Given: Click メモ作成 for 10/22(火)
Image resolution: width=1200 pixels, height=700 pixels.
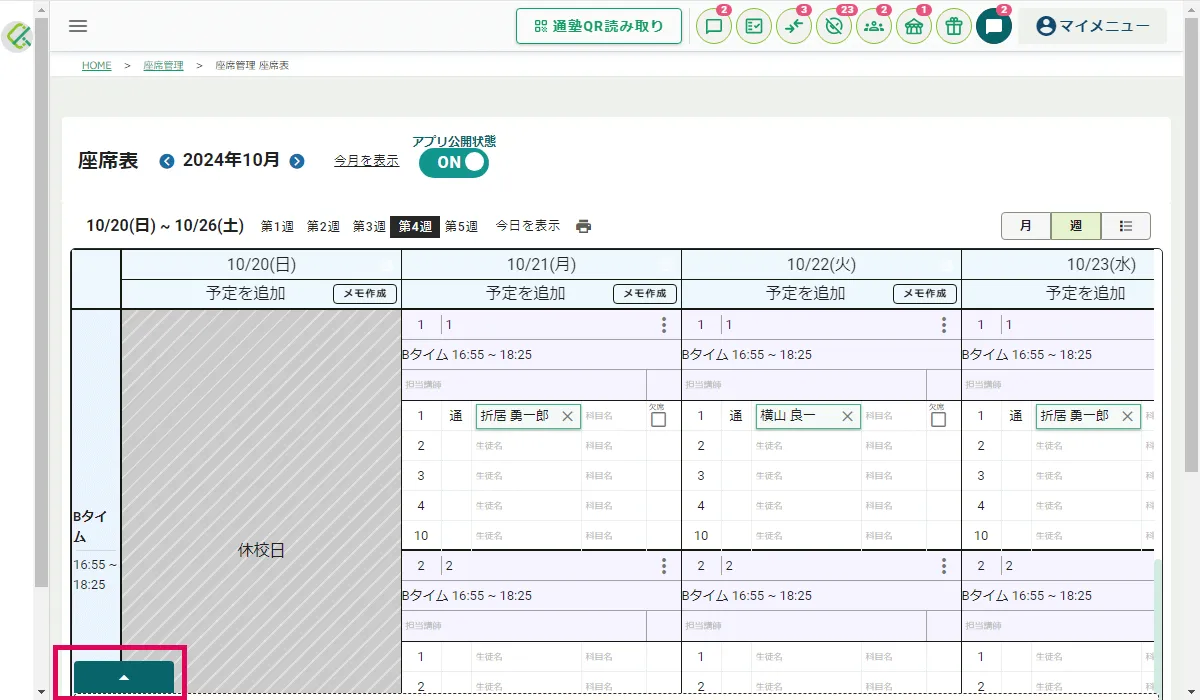Looking at the screenshot, I should tap(925, 294).
